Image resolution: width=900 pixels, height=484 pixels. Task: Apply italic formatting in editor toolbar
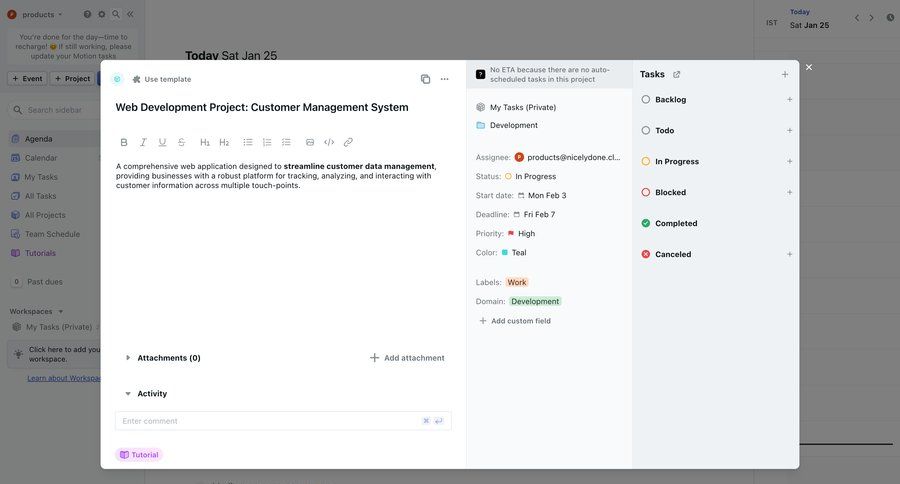click(143, 142)
